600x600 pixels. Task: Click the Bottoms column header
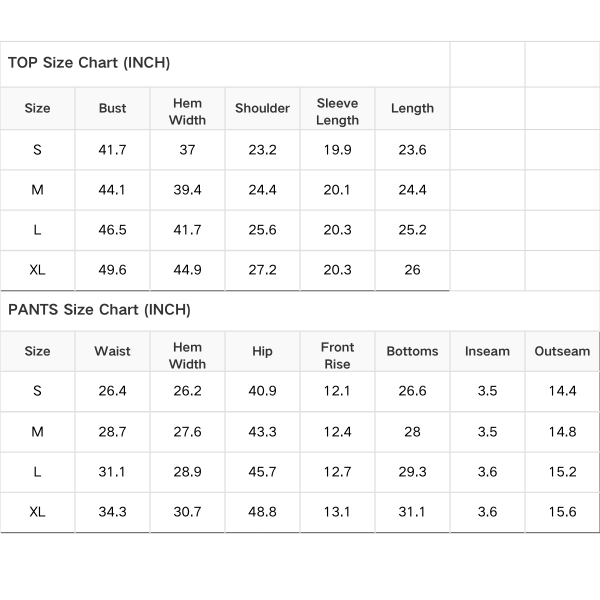[x=412, y=351]
